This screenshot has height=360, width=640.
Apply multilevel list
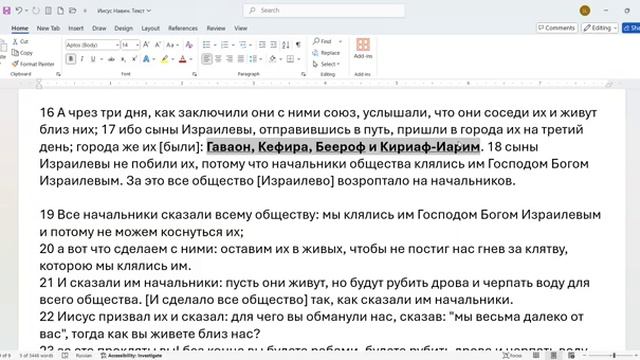tap(243, 45)
